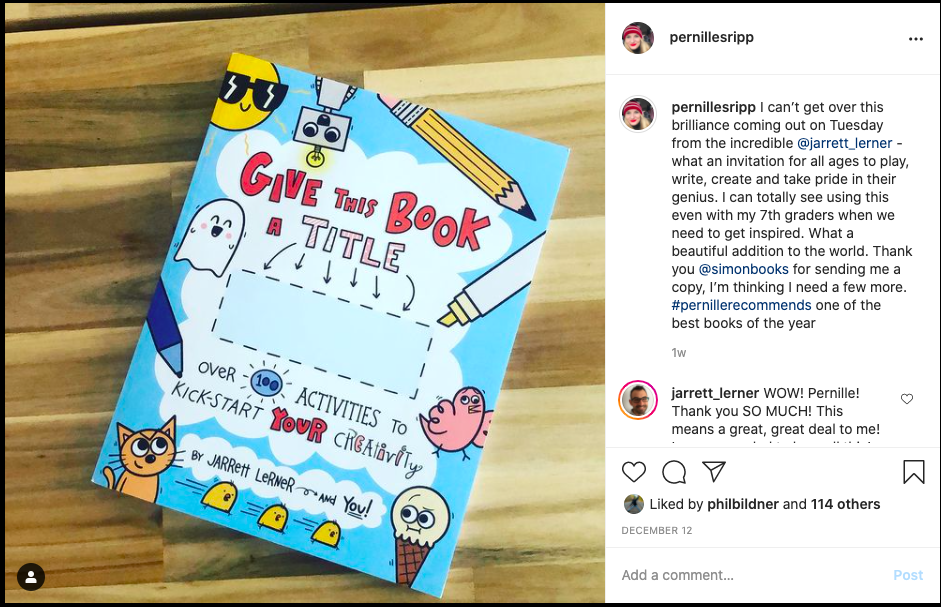The height and width of the screenshot is (607, 941).
Task: Open pernillesripp header profile picture
Action: (637, 38)
